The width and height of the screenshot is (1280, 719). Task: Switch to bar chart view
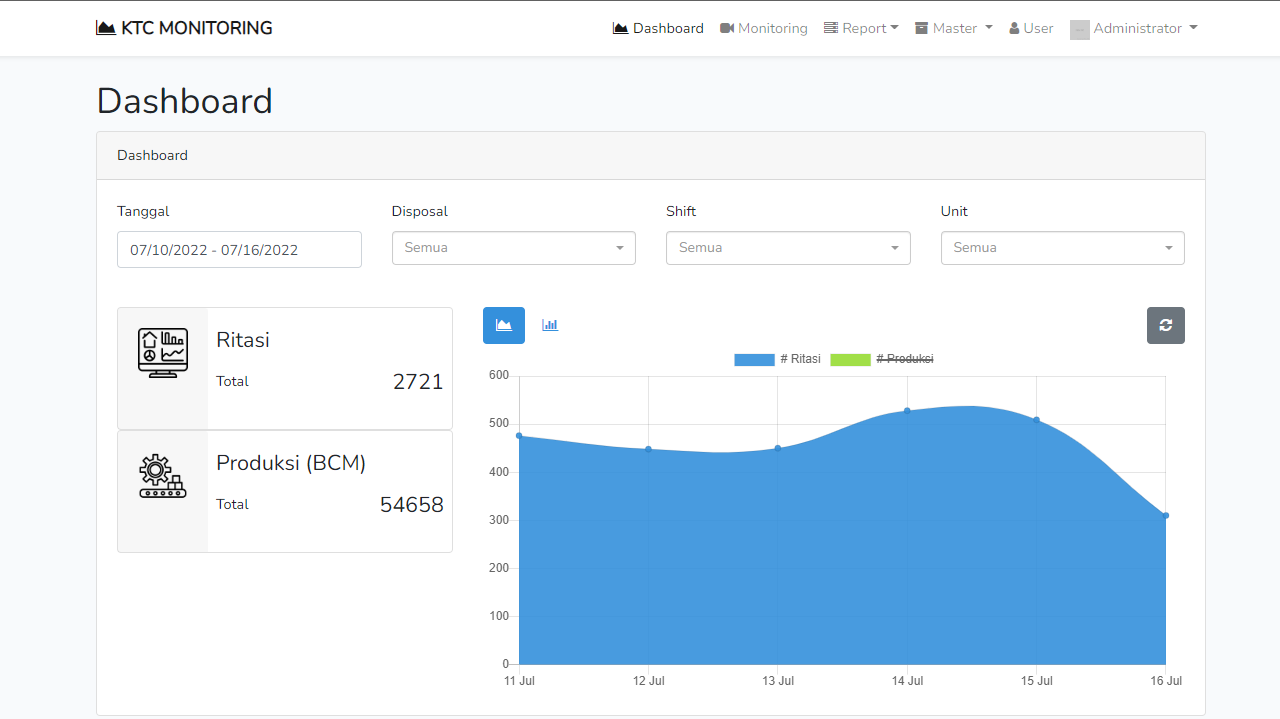point(550,325)
